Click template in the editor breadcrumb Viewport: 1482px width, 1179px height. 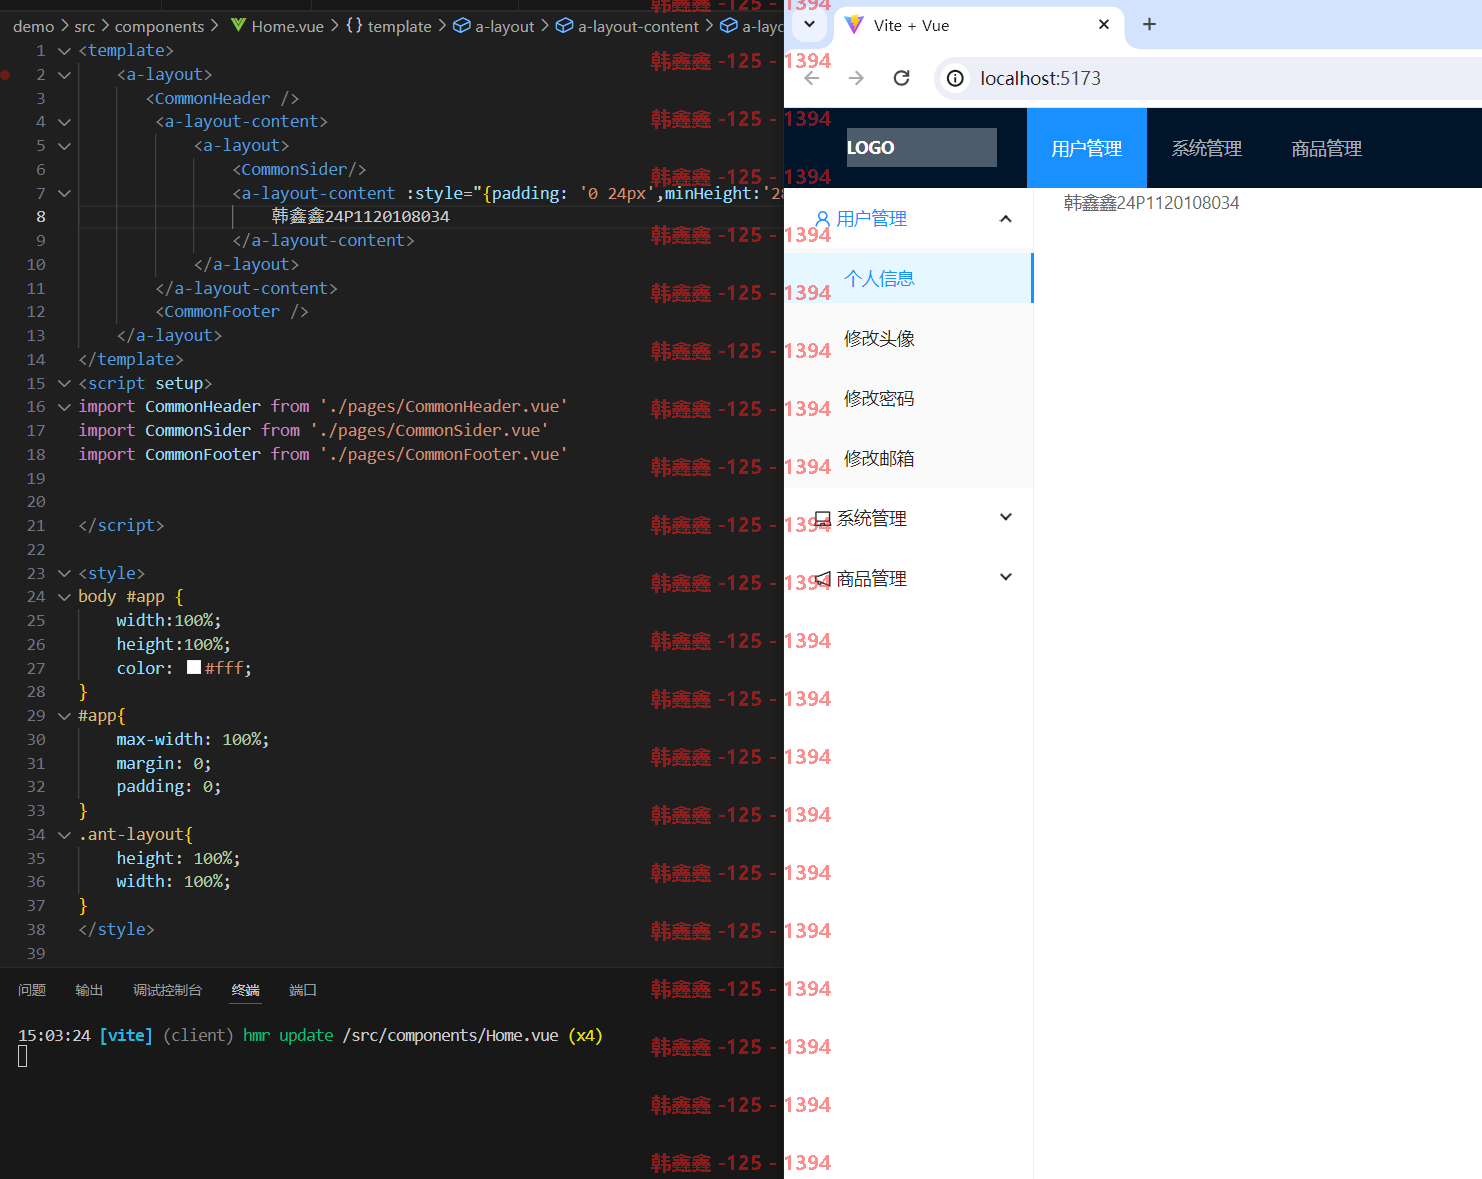point(399,26)
